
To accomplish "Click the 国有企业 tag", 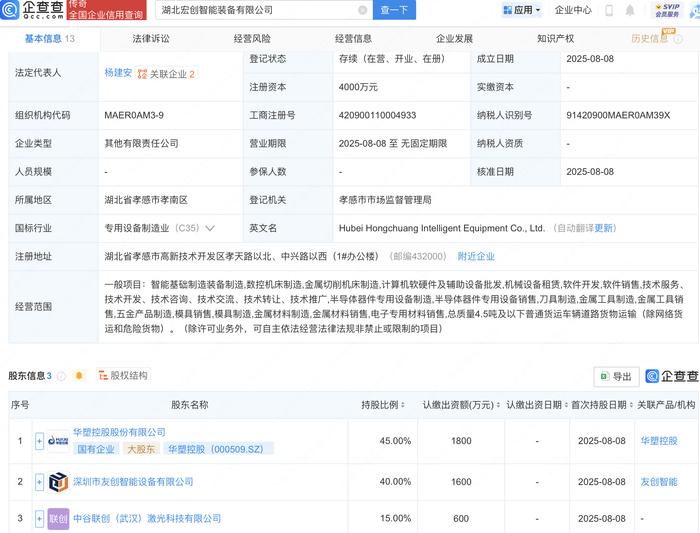I will tap(96, 449).
